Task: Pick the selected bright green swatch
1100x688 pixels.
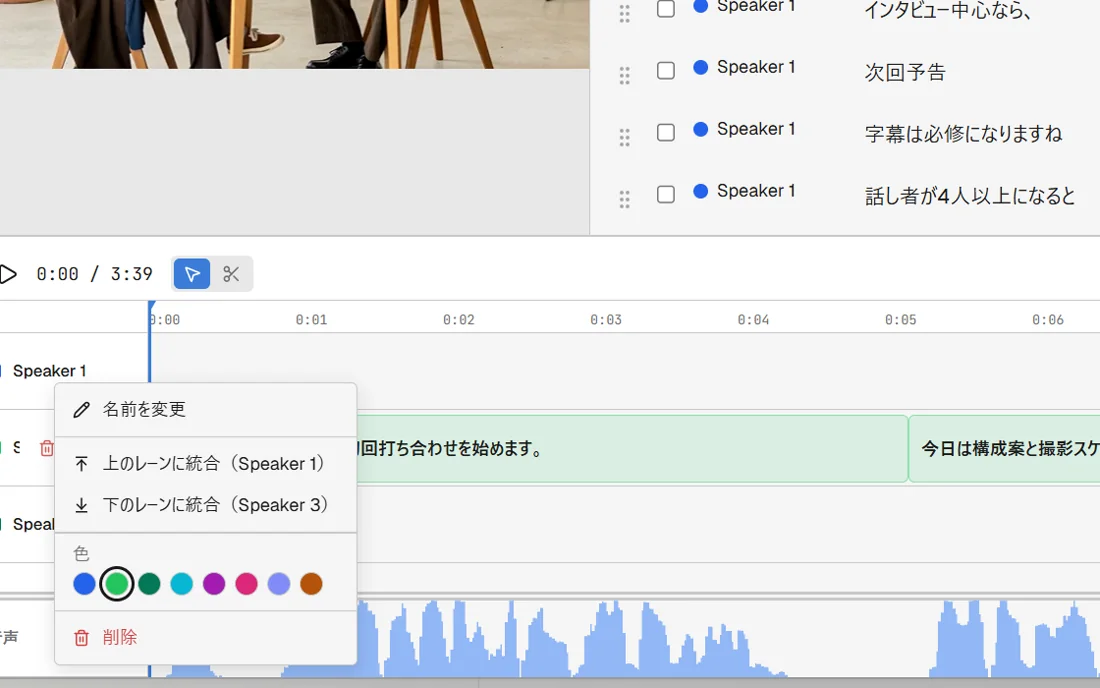Action: [x=116, y=584]
